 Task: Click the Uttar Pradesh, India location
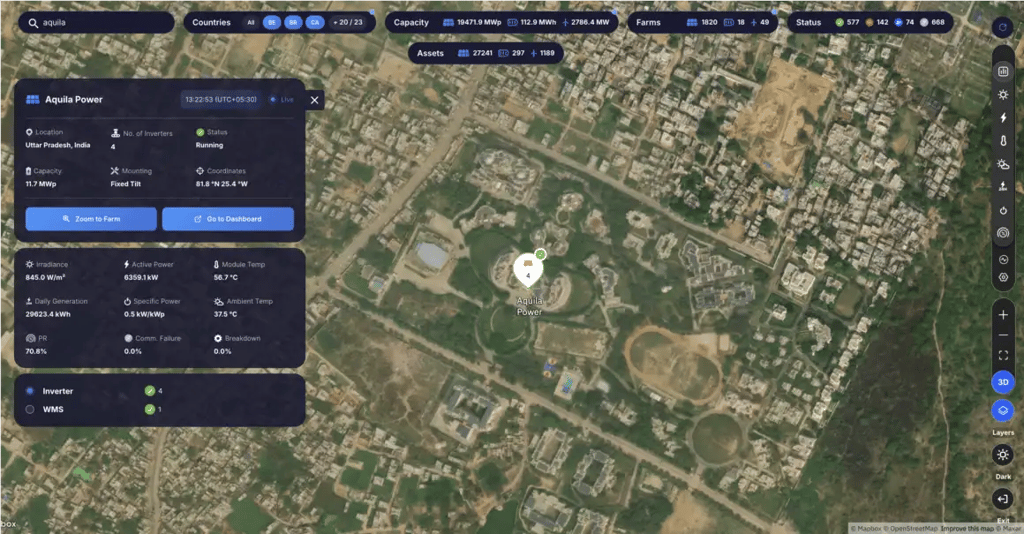coord(57,146)
